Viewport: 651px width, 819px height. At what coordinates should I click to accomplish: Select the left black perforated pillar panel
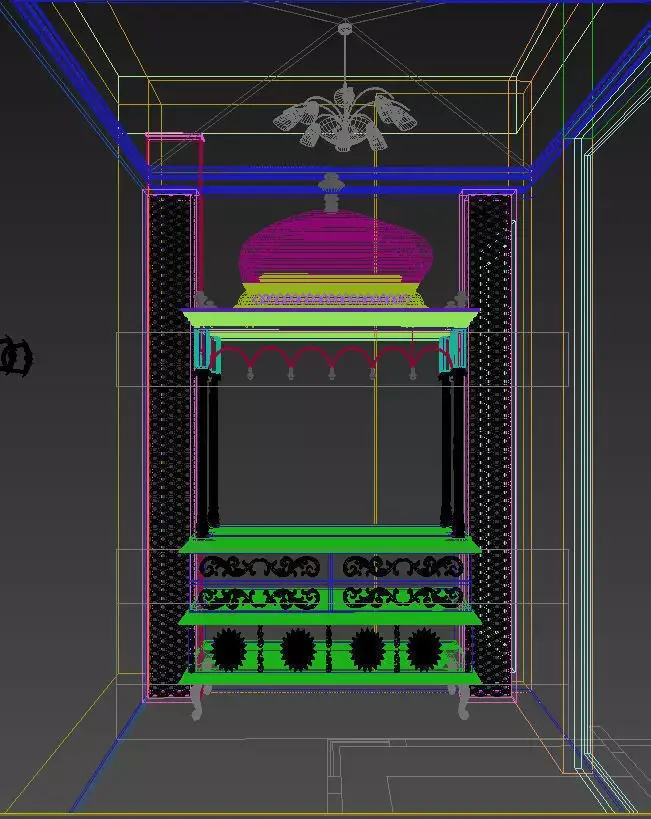pyautogui.click(x=169, y=444)
